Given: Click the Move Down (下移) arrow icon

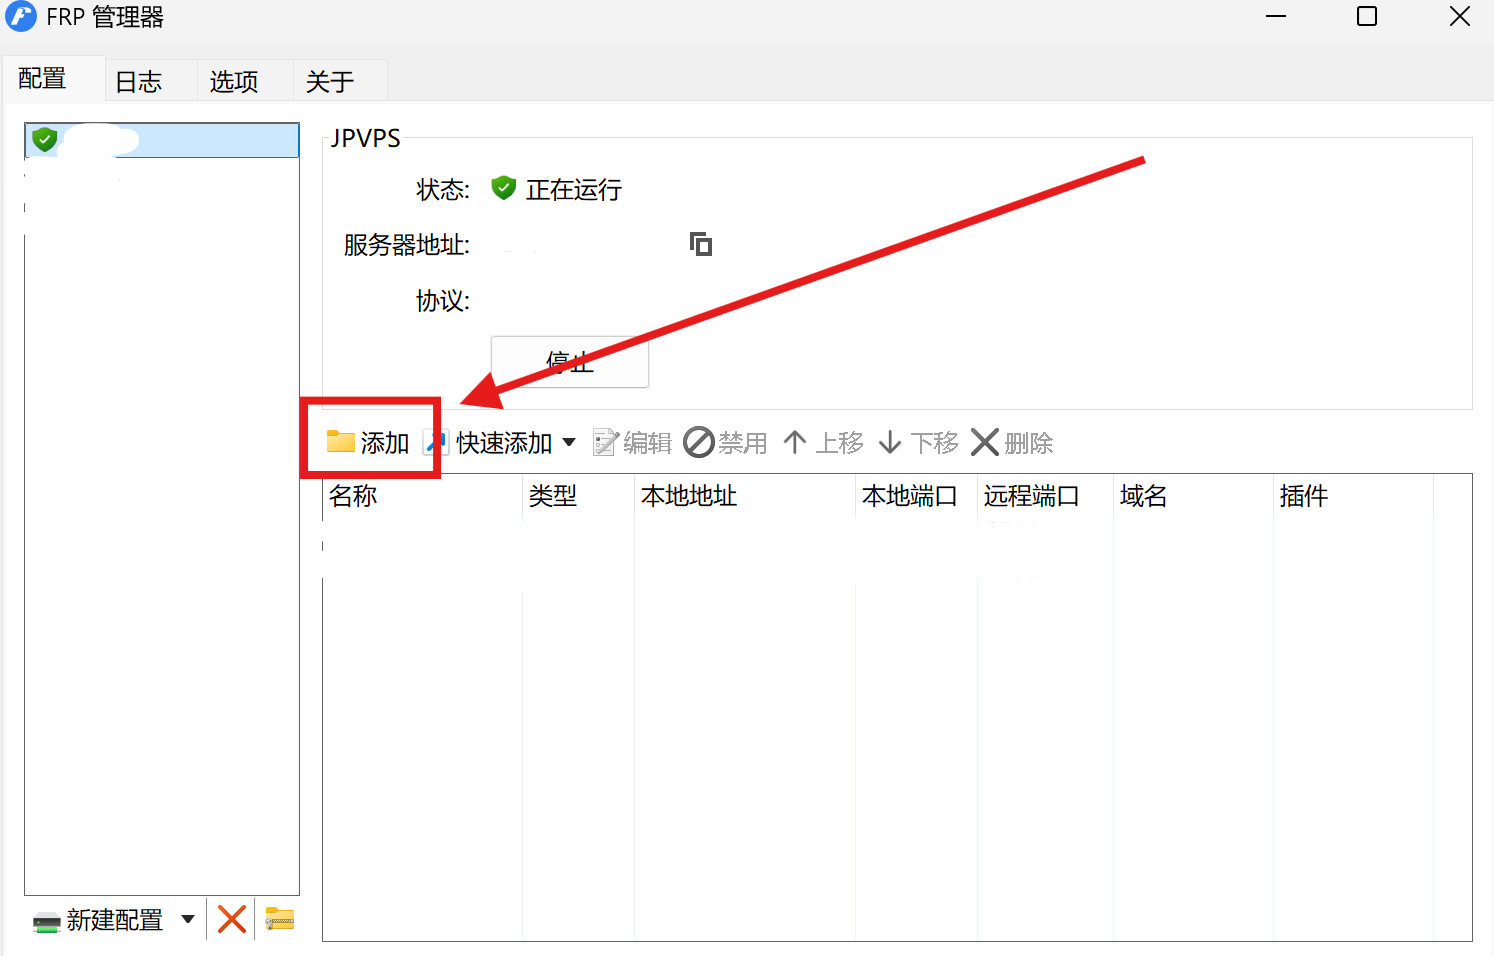Looking at the screenshot, I should [x=890, y=442].
